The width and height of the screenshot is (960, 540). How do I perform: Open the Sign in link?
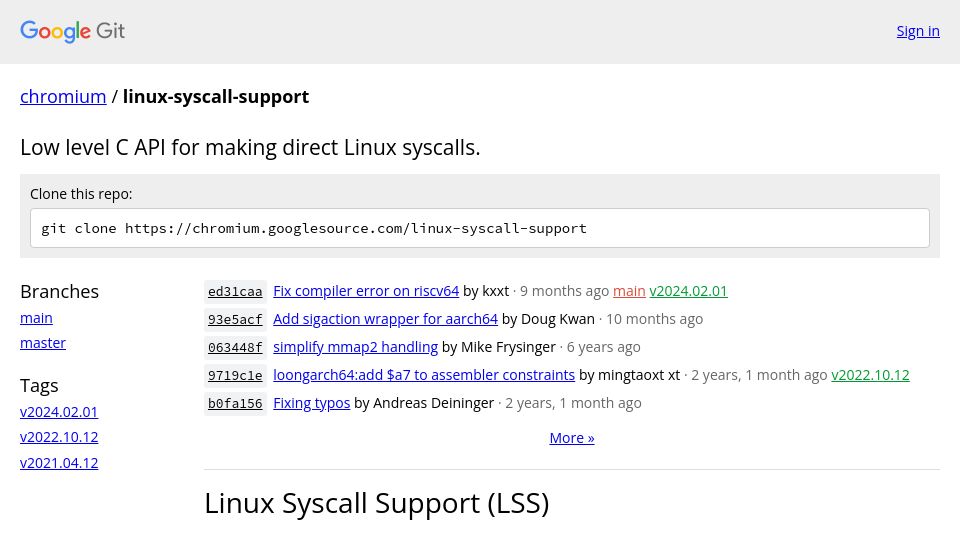[x=918, y=31]
